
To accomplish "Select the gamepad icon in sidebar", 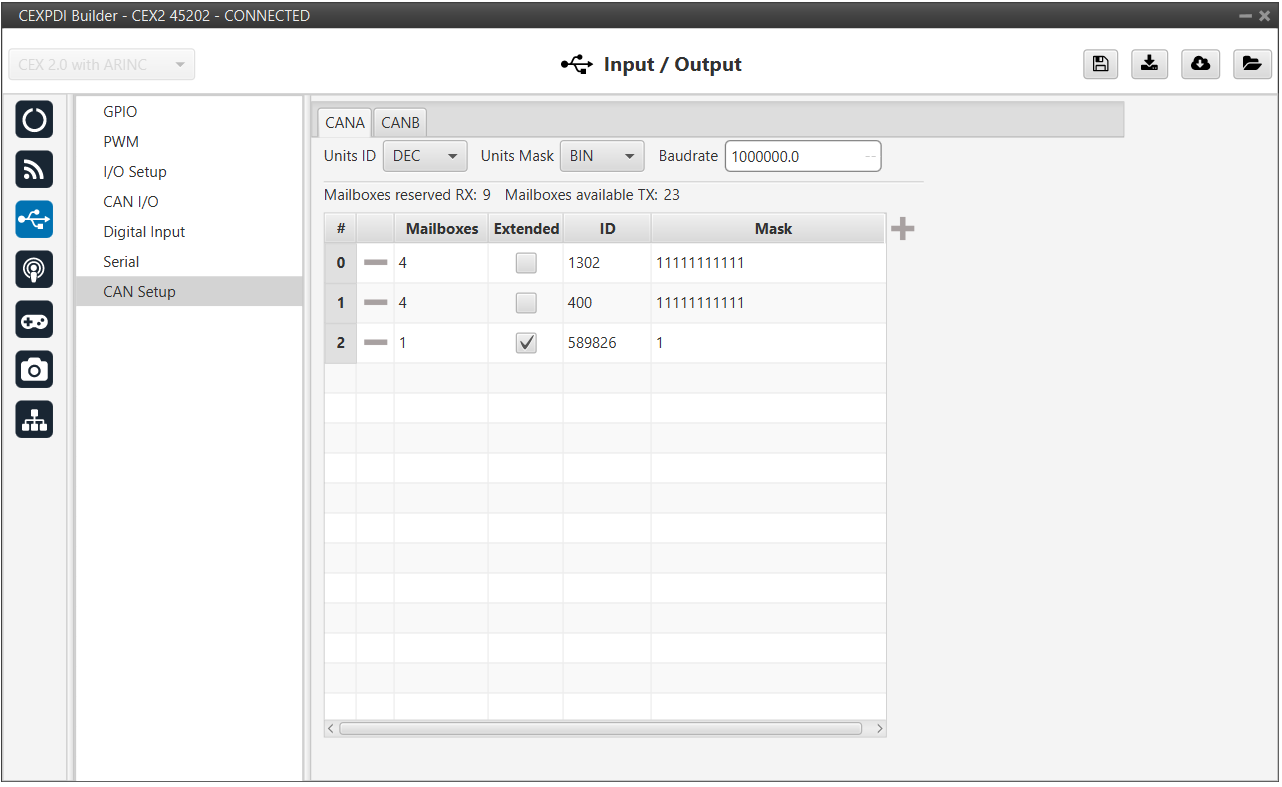I will tap(34, 320).
